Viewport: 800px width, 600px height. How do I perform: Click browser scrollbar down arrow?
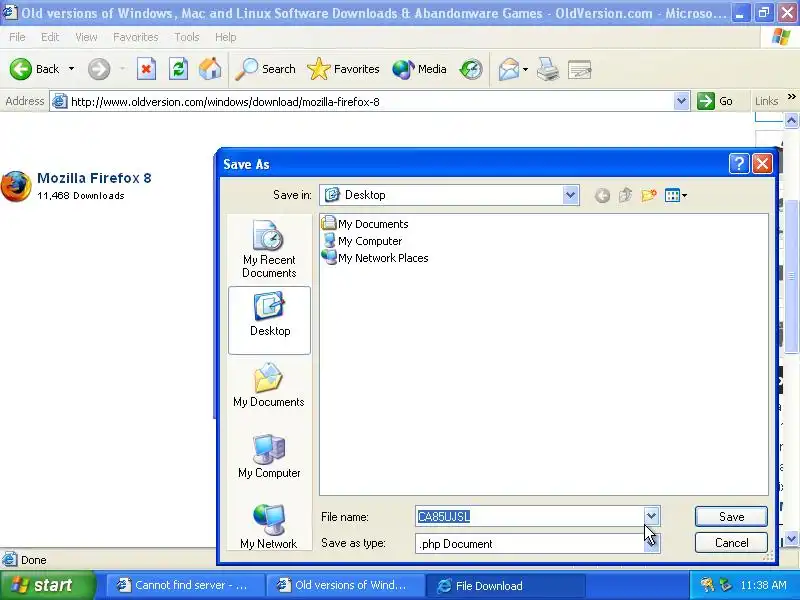point(791,538)
